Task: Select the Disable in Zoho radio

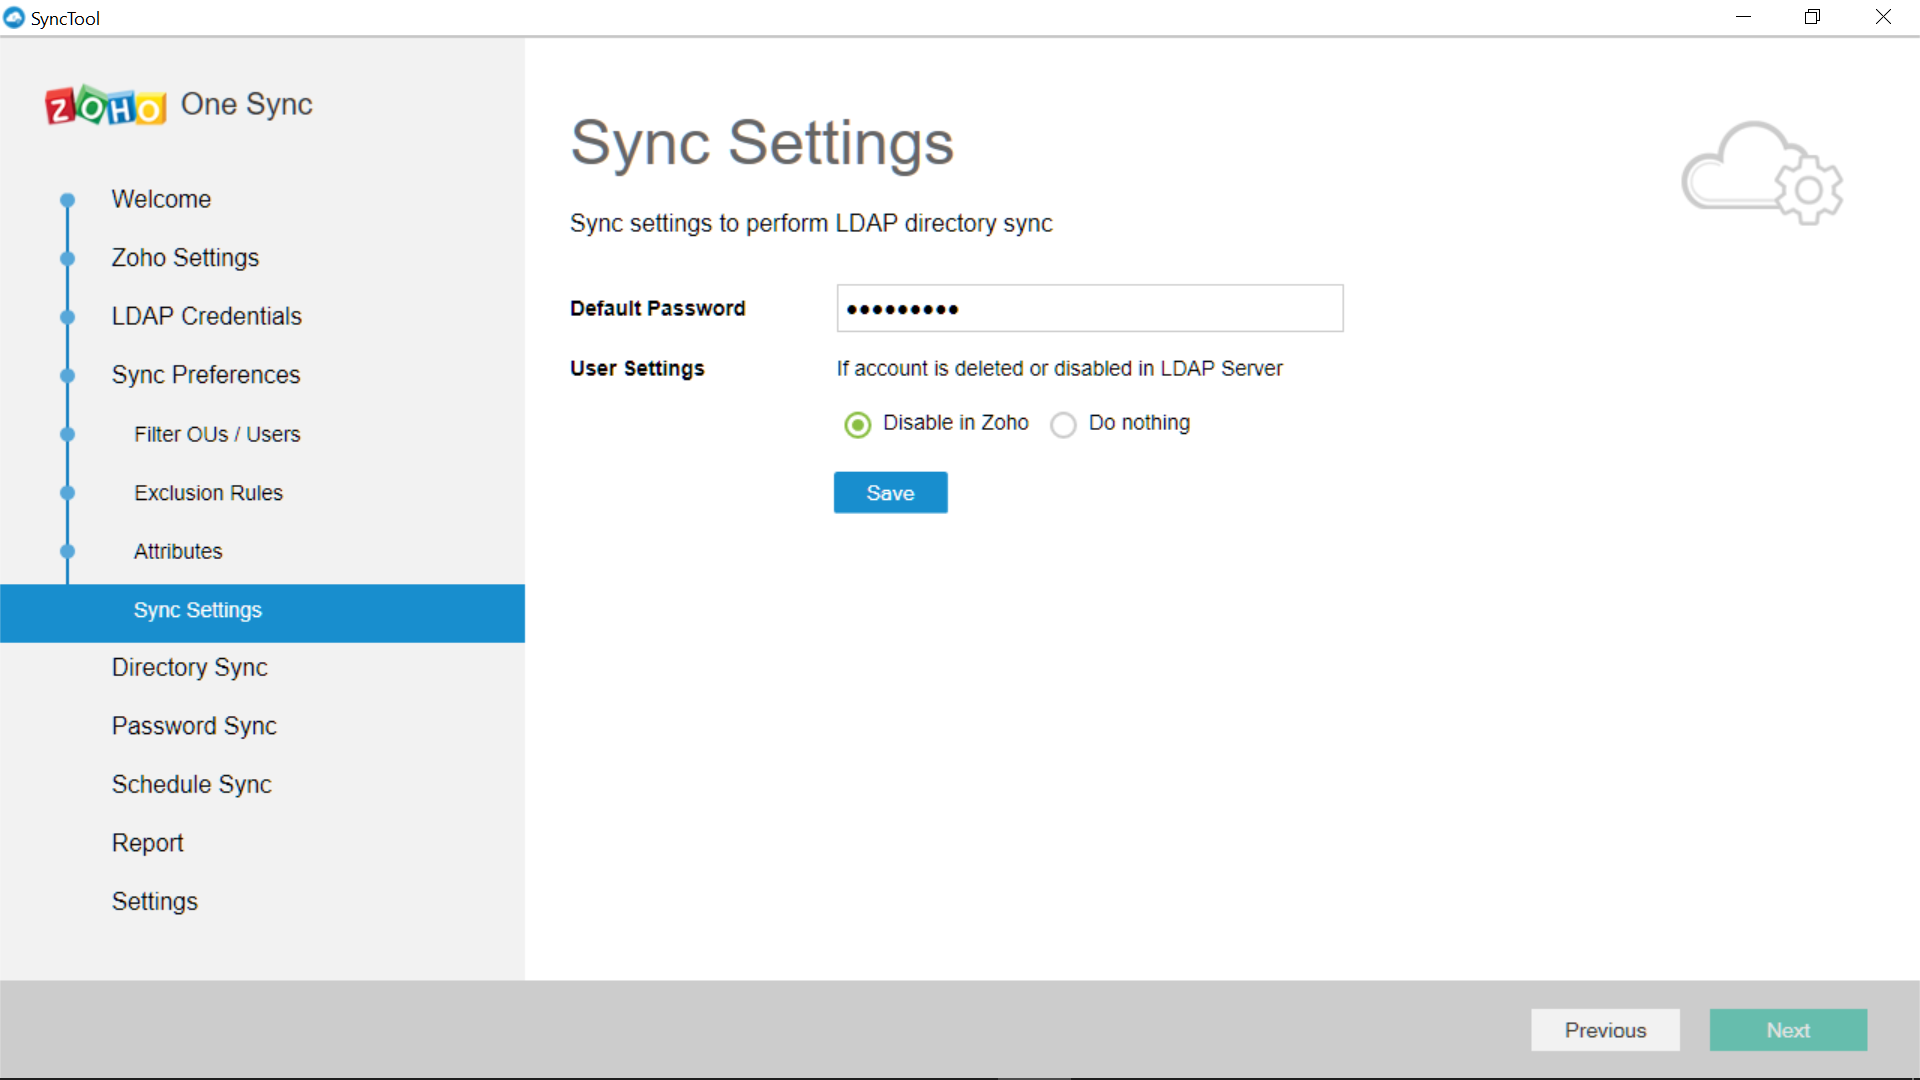Action: click(857, 425)
